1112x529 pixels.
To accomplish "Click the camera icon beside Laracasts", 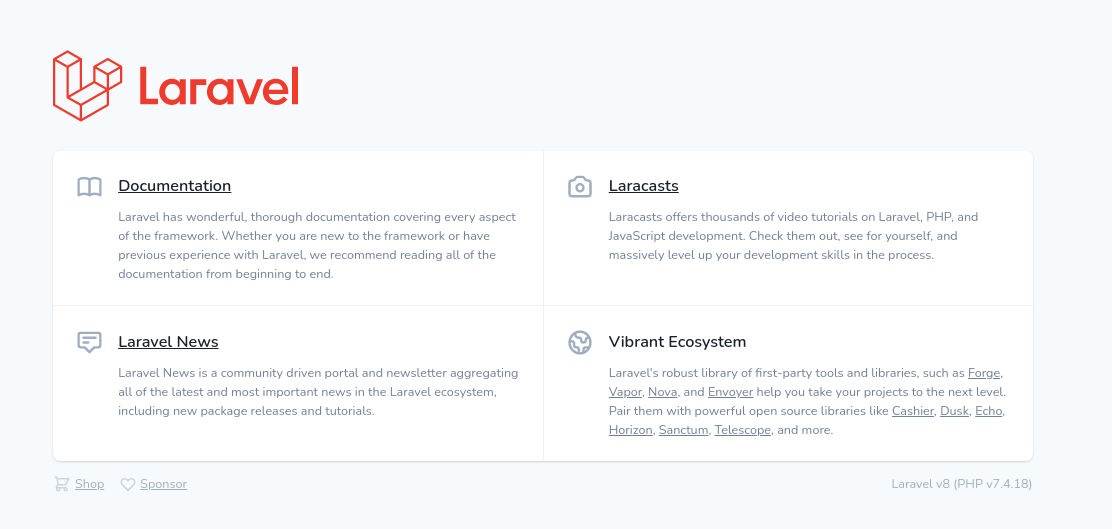I will 580,187.
